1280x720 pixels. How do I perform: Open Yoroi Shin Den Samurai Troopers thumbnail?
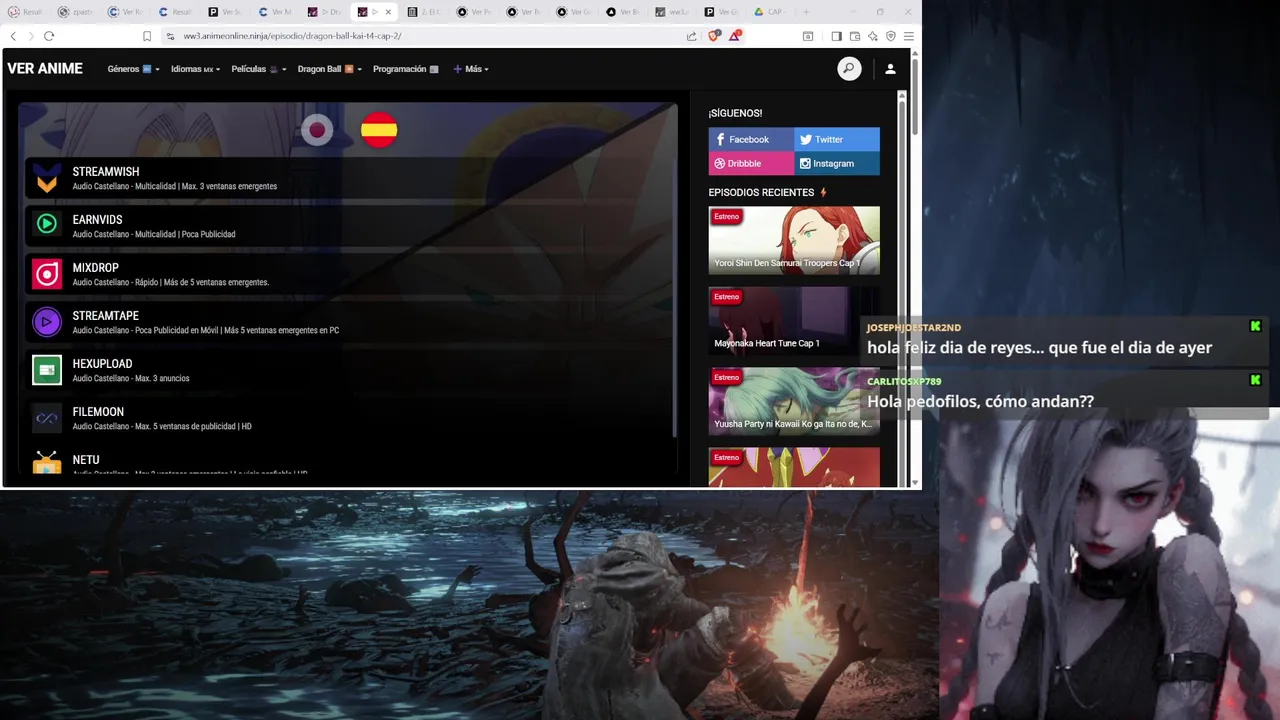point(794,240)
